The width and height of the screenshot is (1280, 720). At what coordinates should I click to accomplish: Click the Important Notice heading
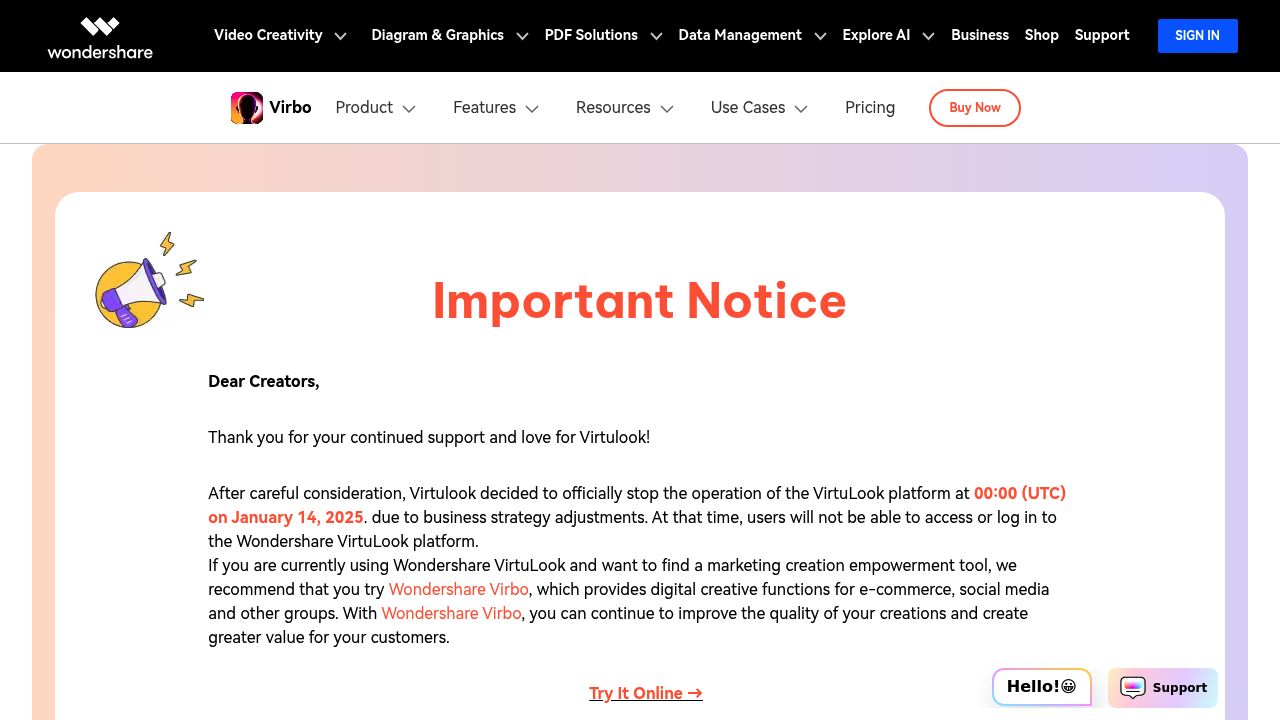point(640,300)
